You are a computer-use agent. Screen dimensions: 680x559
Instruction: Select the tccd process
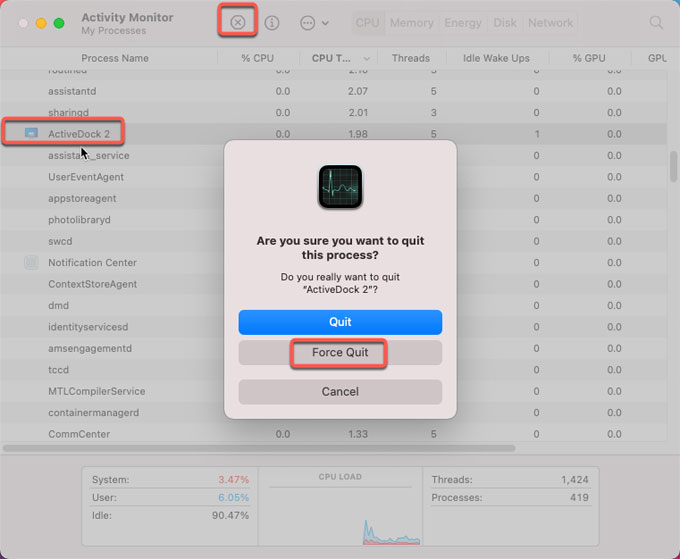(x=59, y=369)
